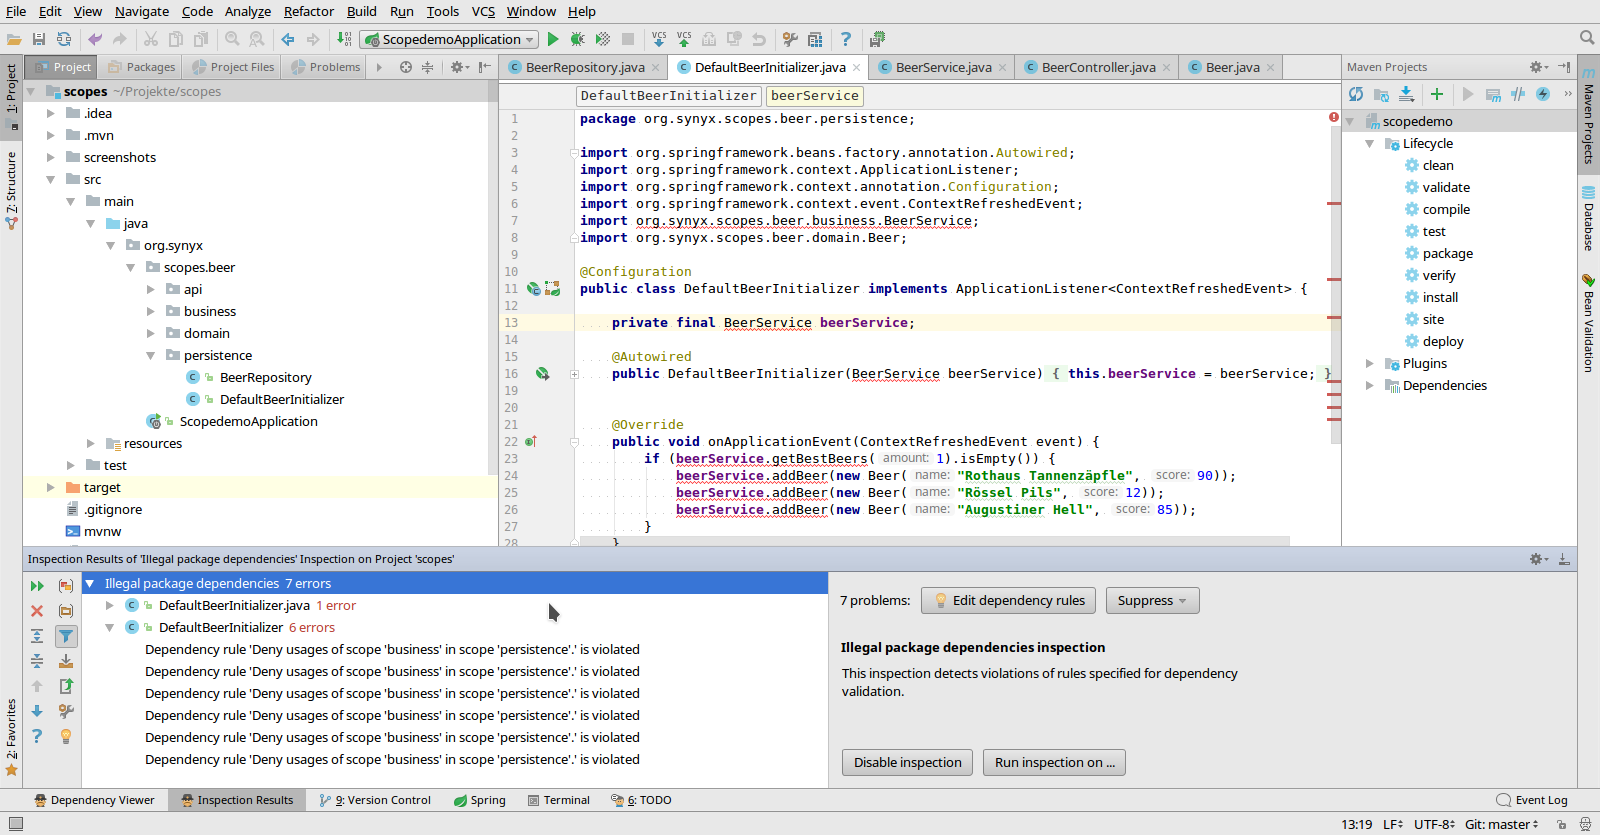Go to next problem with down arrow
The width and height of the screenshot is (1600, 835).
click(37, 711)
